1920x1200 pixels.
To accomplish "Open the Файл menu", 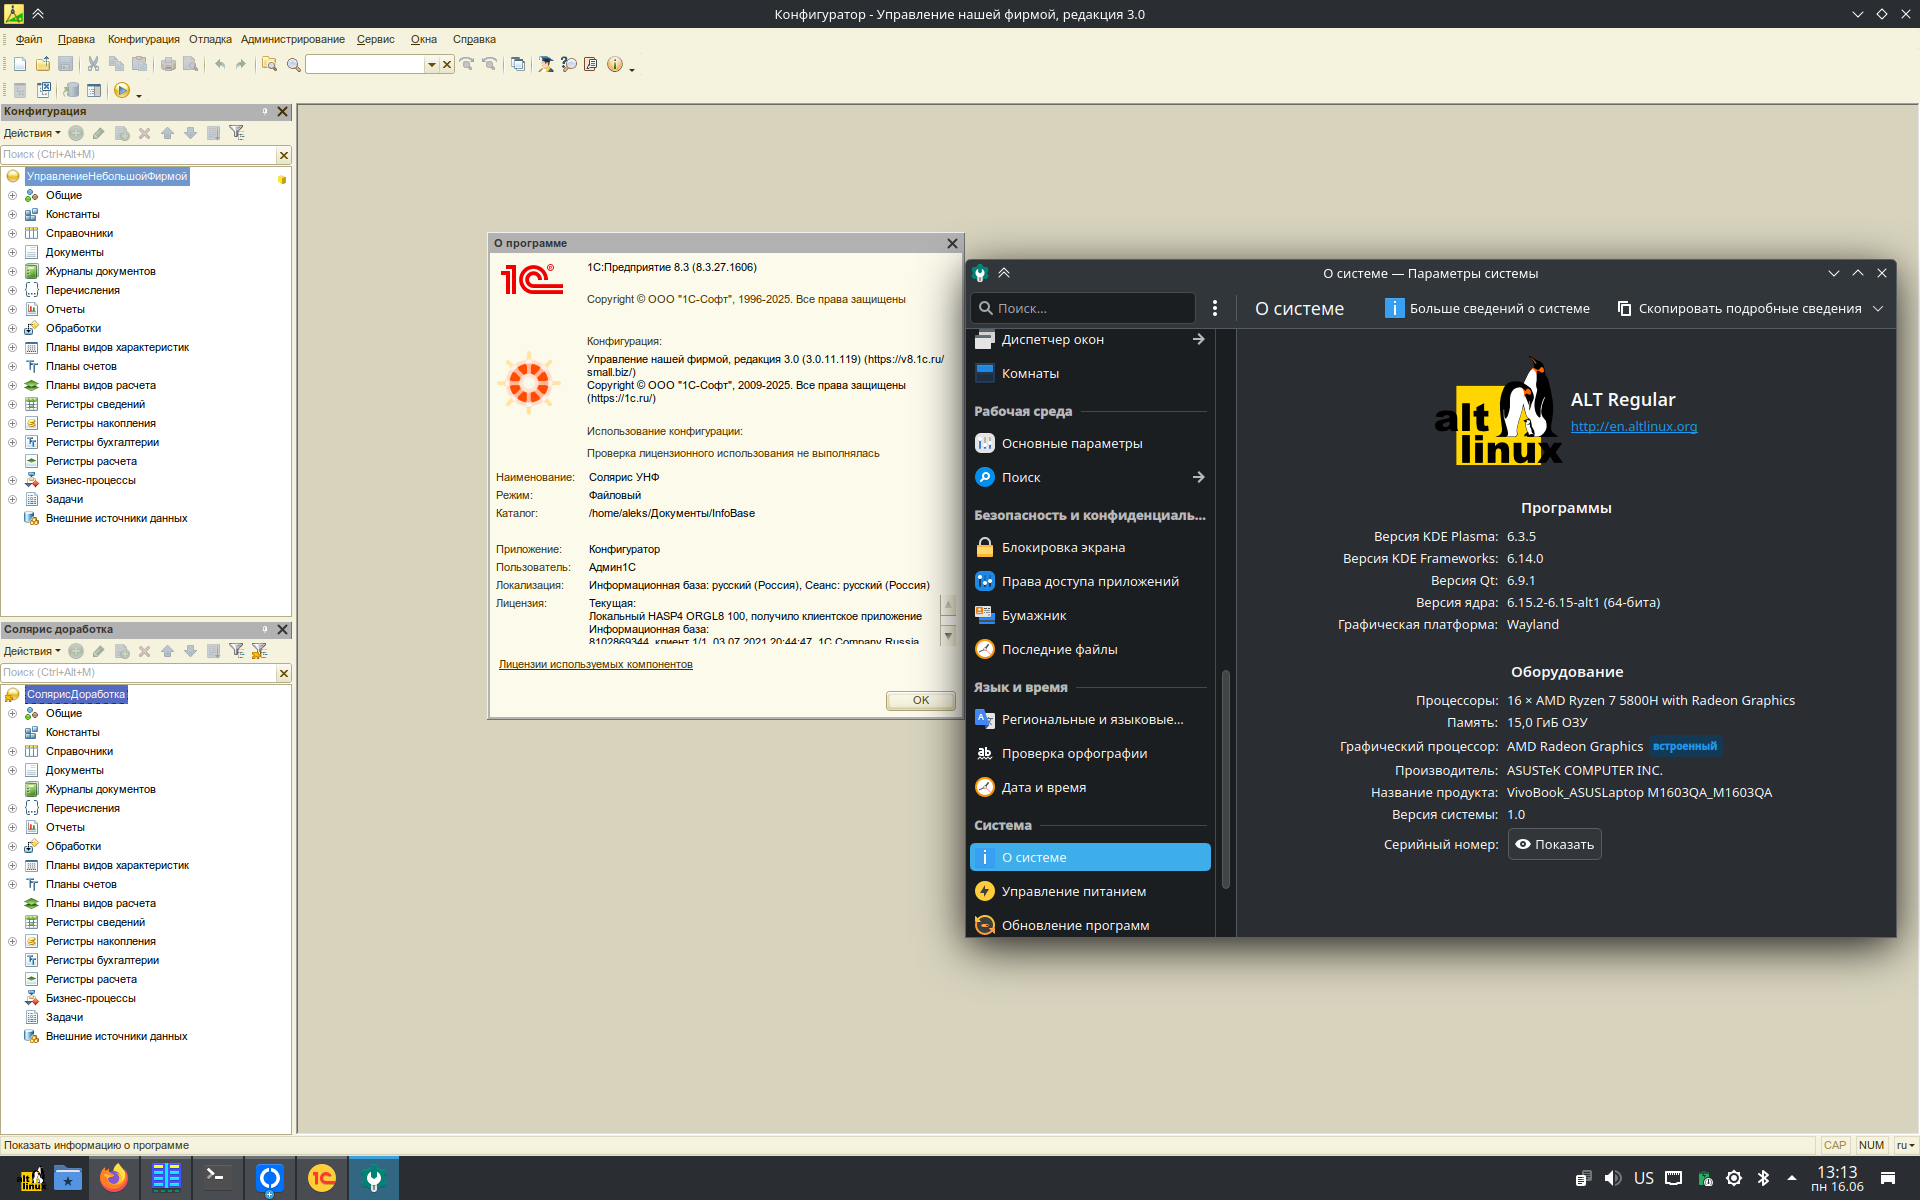I will 29,39.
